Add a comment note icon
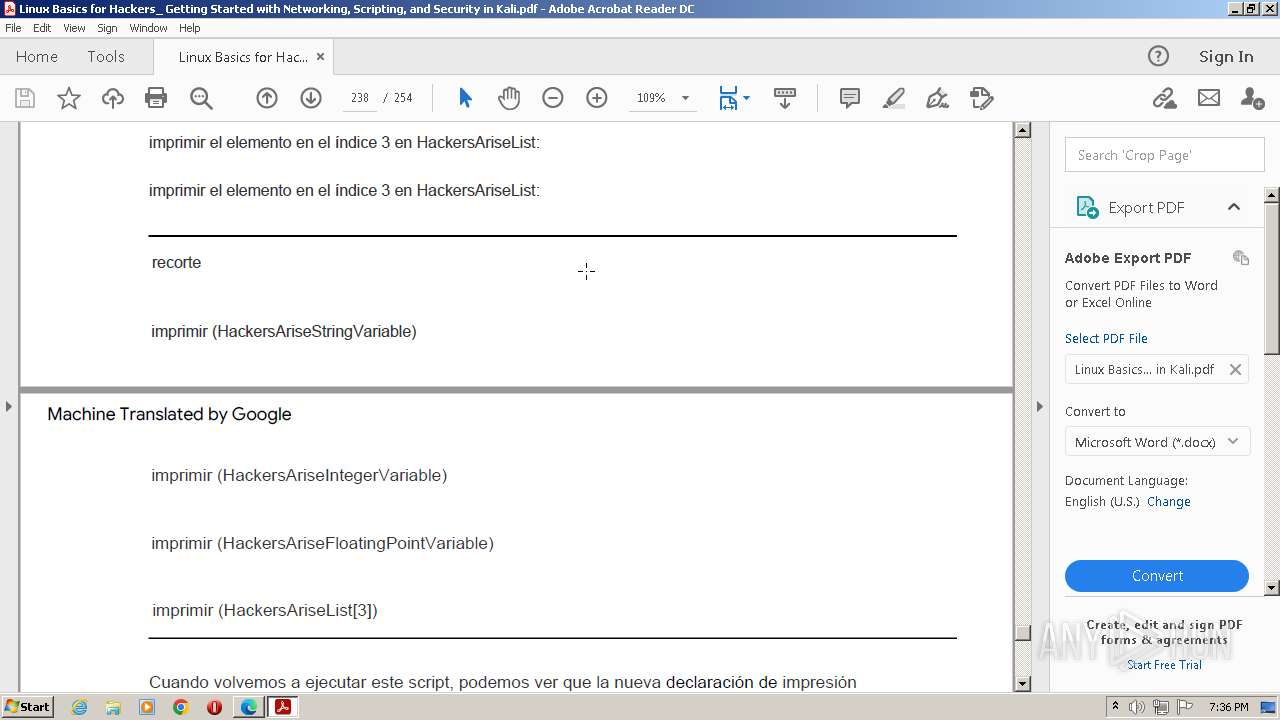Viewport: 1280px width, 720px height. (850, 98)
